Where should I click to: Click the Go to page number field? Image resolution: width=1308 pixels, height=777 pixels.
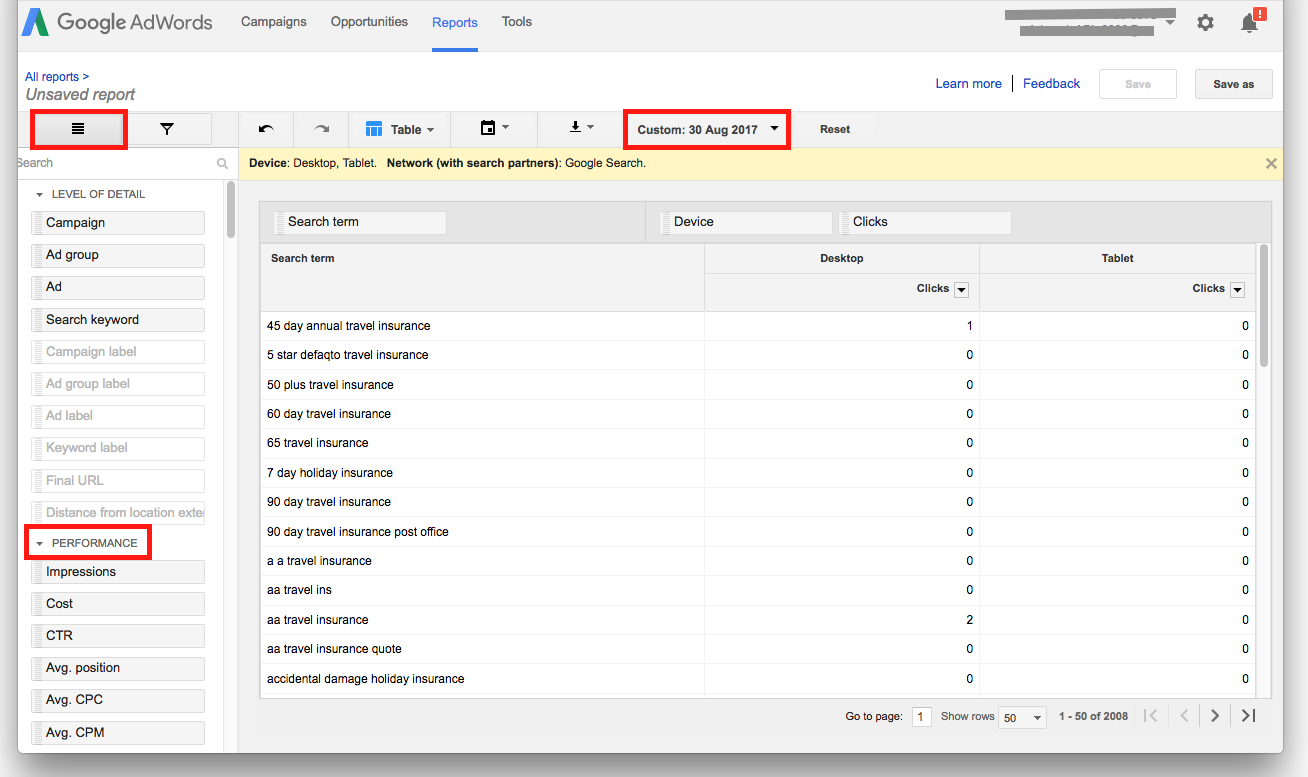[922, 717]
